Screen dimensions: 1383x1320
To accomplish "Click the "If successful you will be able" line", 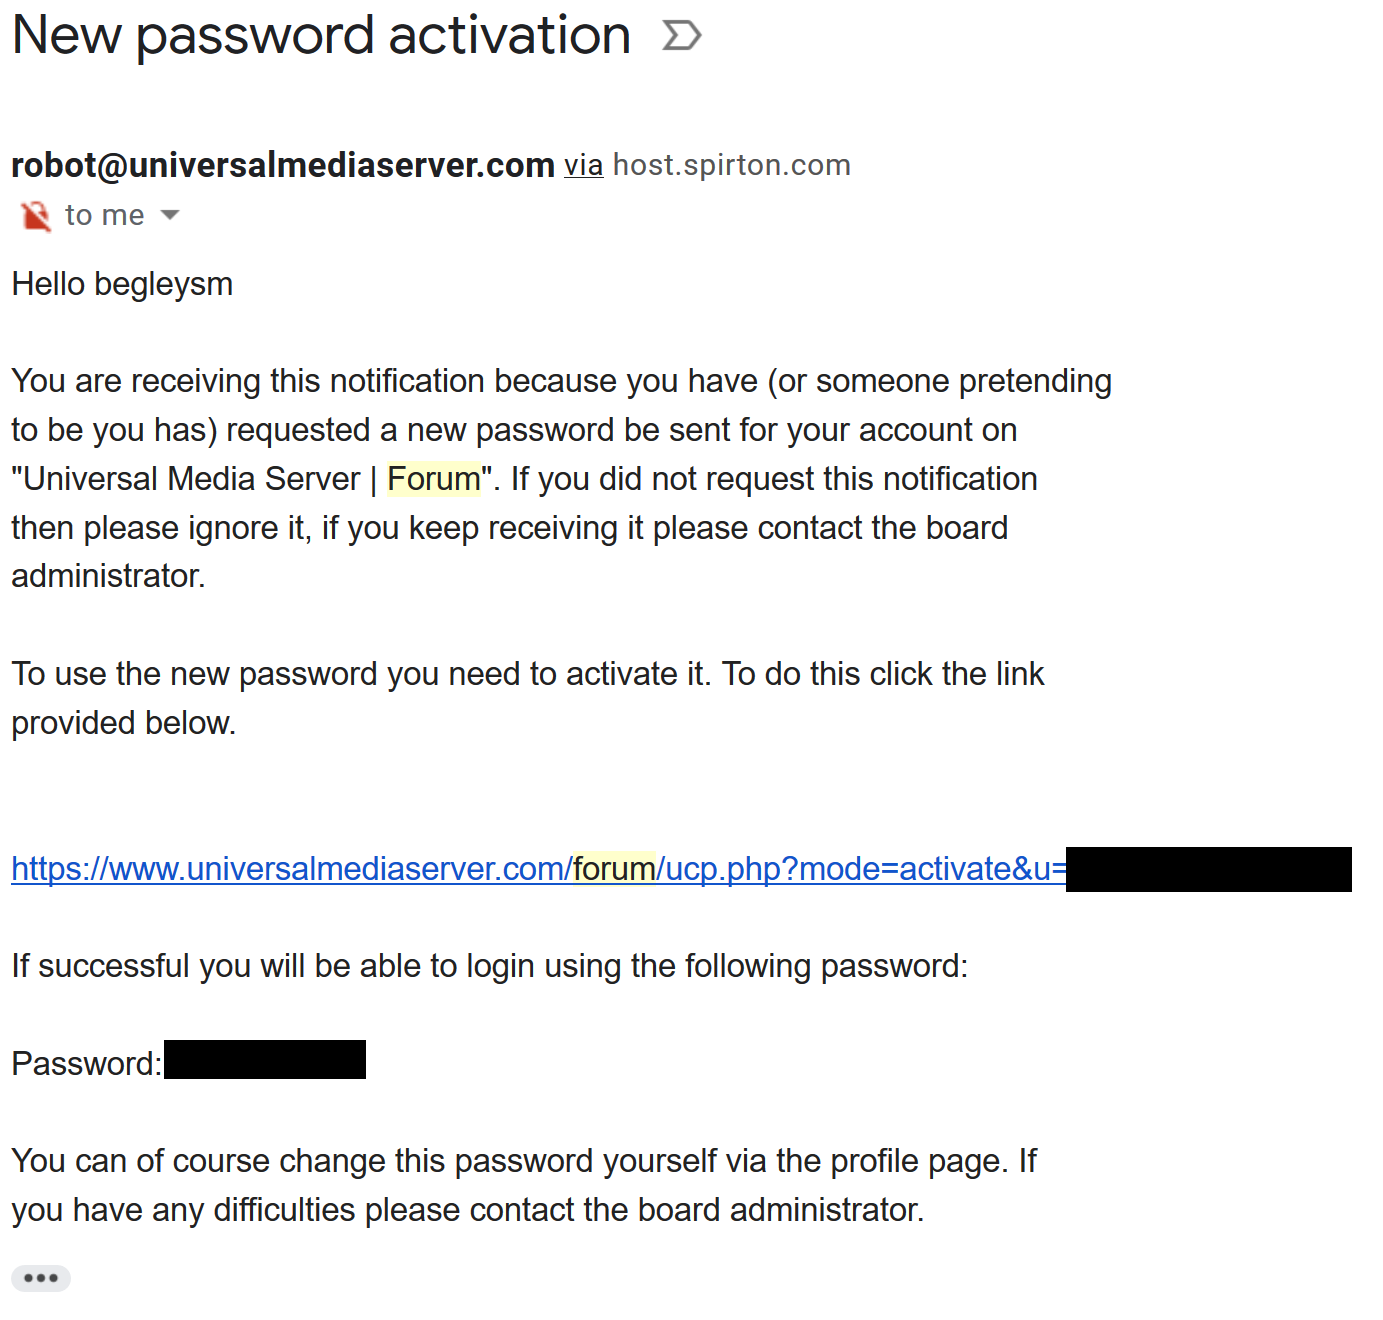I will [x=490, y=966].
